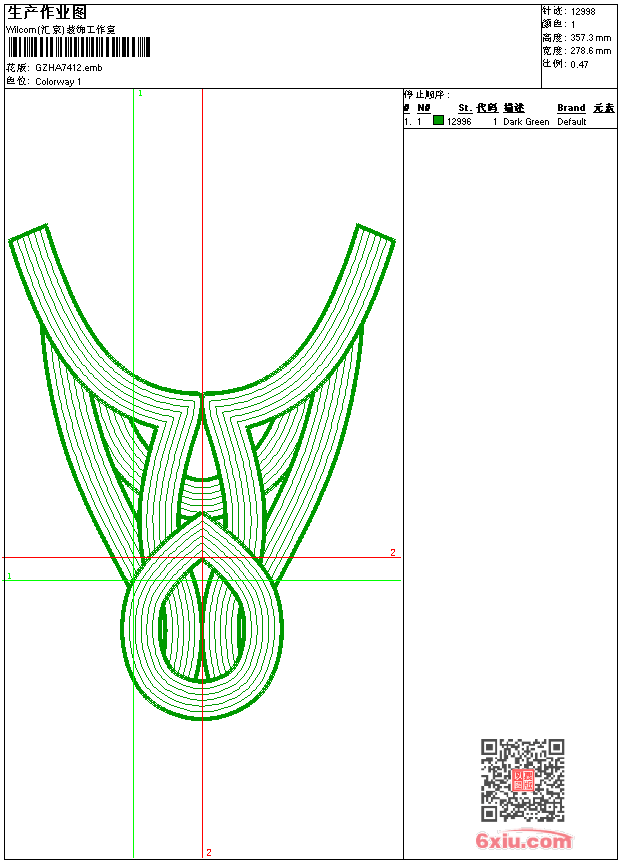Click the red seal inside the QR code
This screenshot has width=620, height=860.
[521, 780]
